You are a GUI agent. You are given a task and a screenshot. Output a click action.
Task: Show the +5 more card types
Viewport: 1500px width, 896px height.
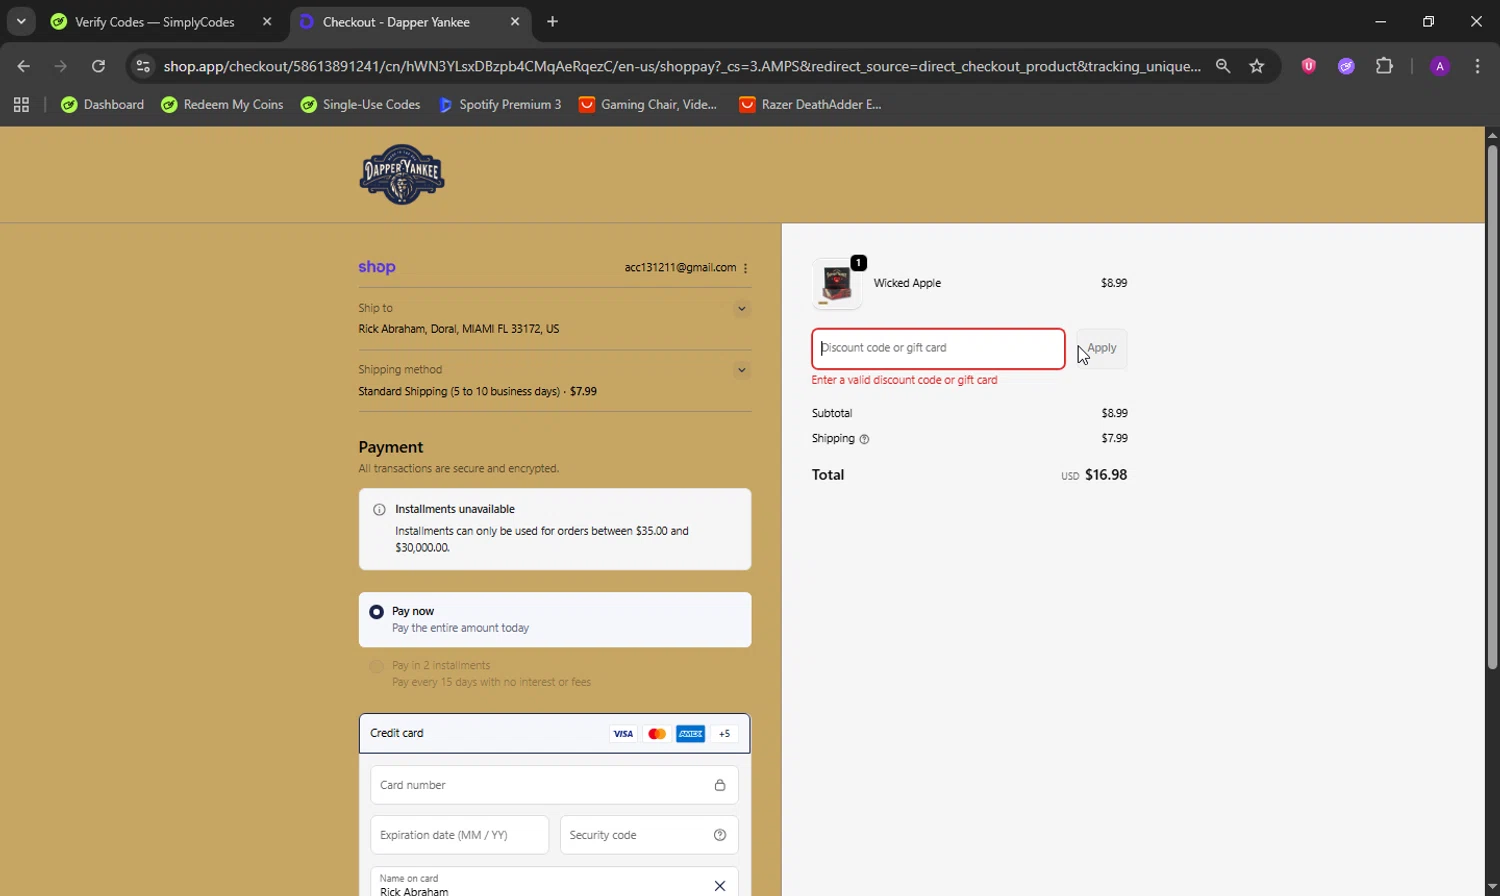[x=725, y=734]
